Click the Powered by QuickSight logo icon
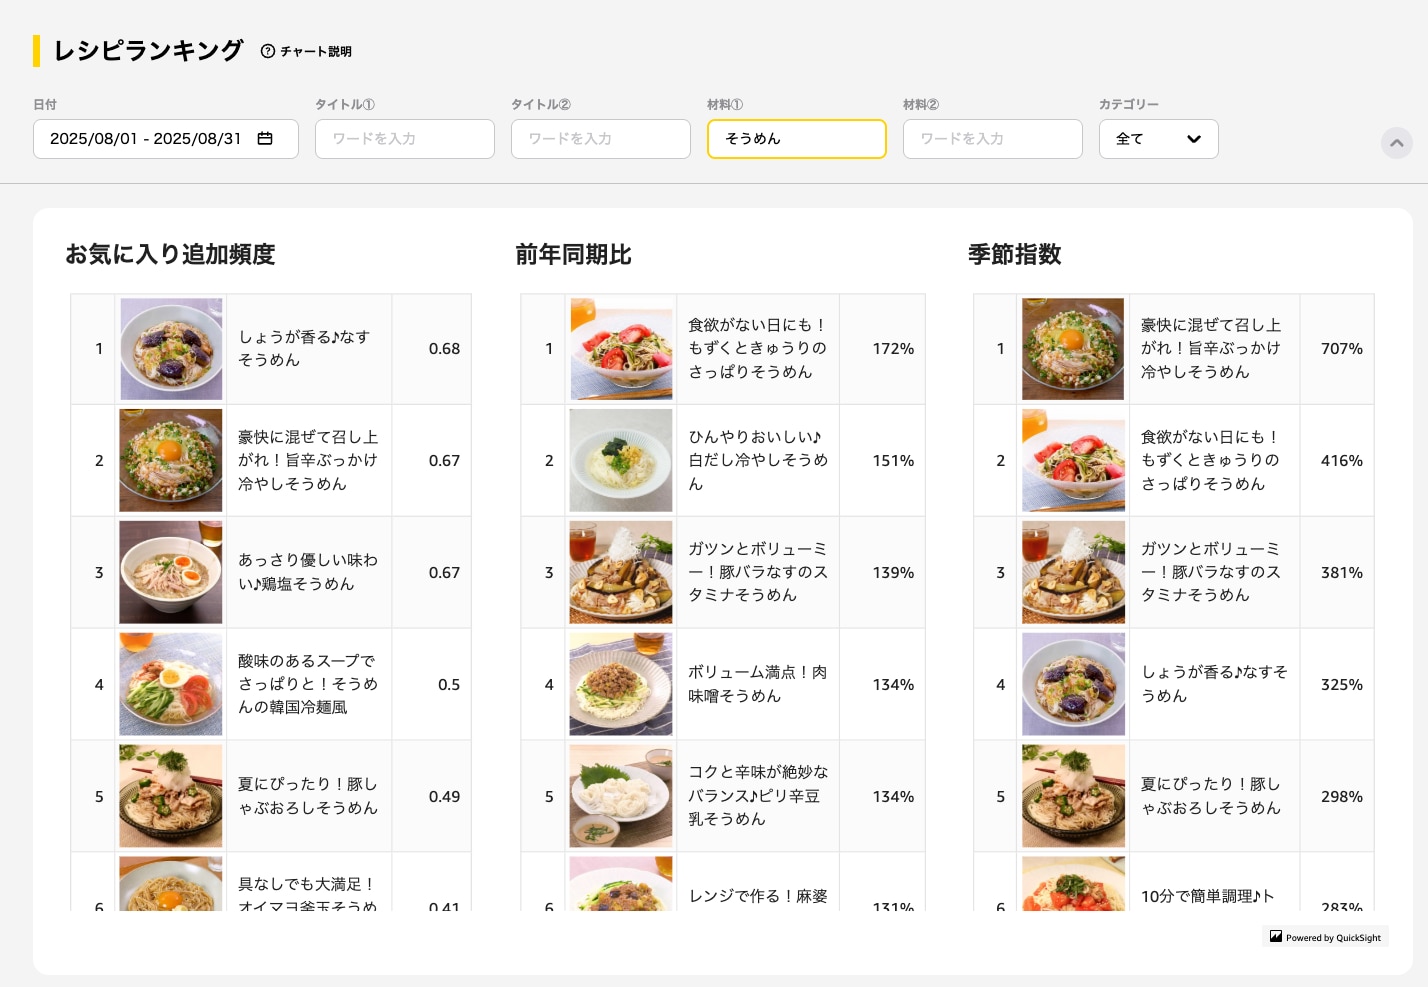Viewport: 1428px width, 987px height. (x=1276, y=937)
